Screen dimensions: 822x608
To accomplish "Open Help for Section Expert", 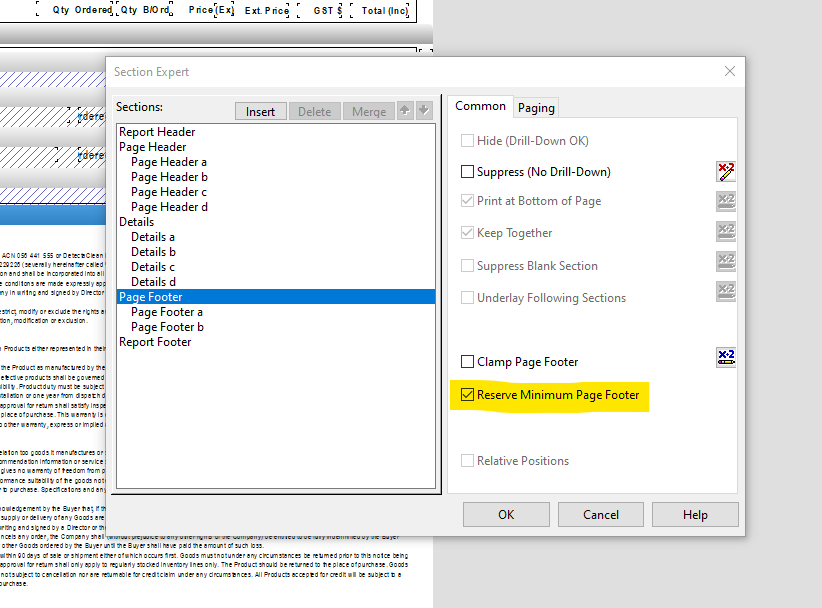I will click(695, 514).
